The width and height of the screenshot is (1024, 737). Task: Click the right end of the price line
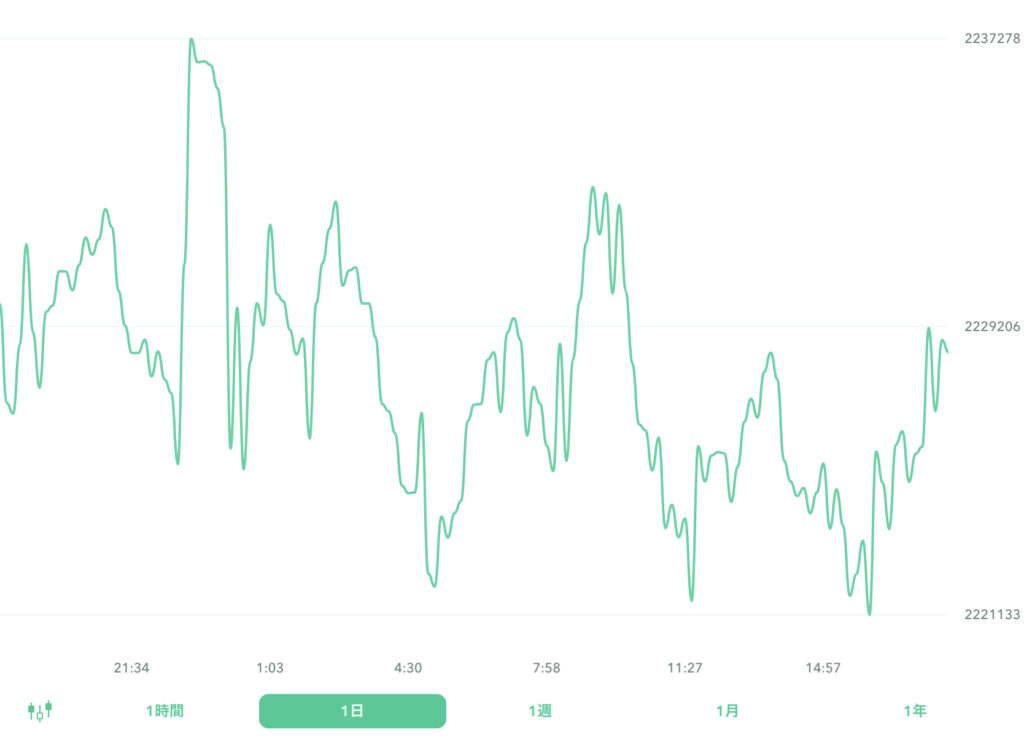click(947, 351)
